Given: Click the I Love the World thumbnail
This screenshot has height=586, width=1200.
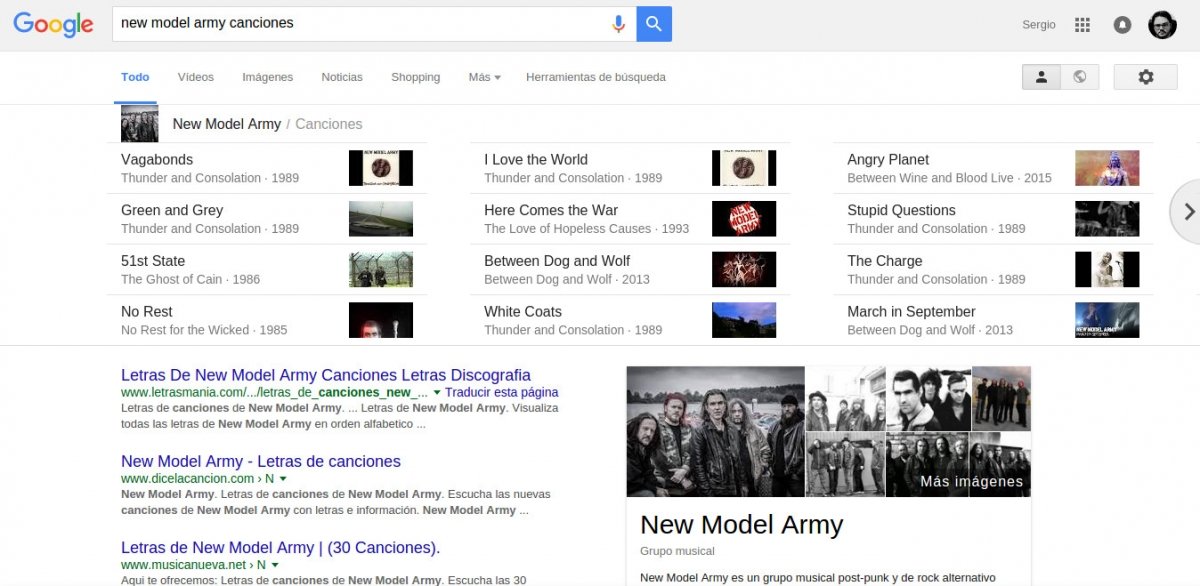Looking at the screenshot, I should 744,168.
